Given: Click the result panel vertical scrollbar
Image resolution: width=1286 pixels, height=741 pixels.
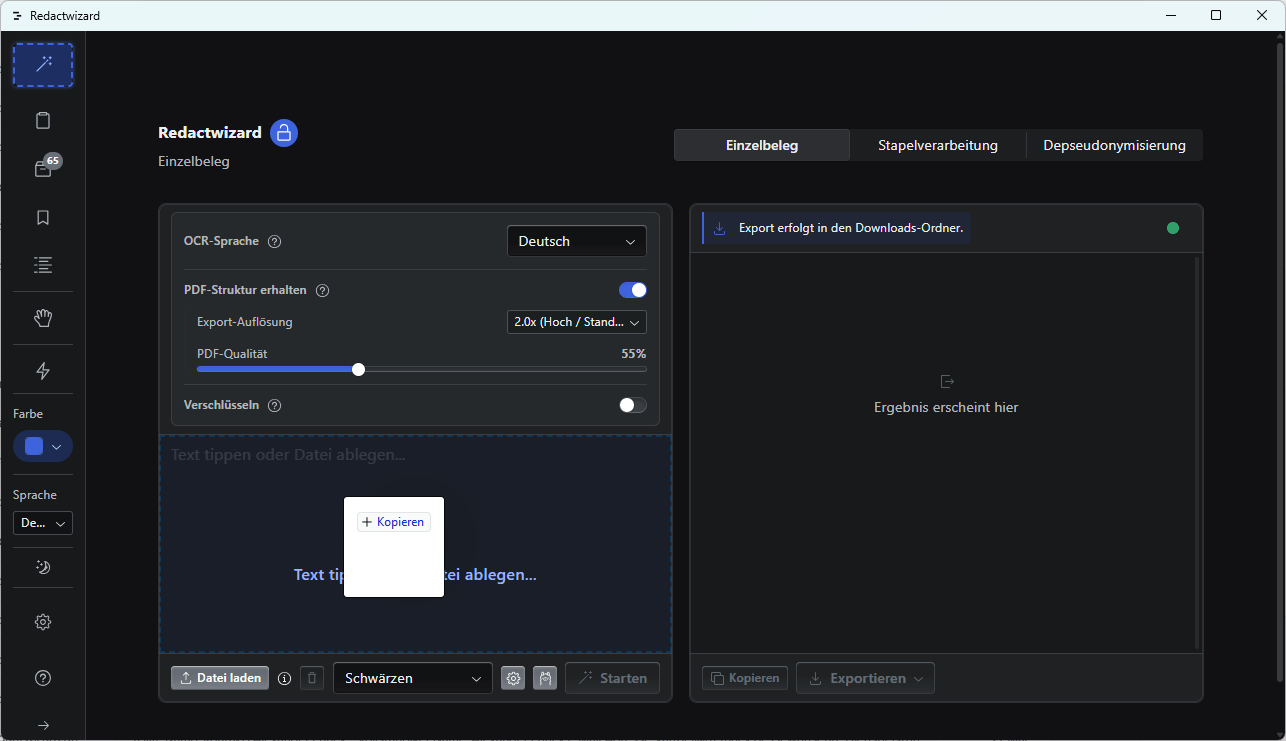Looking at the screenshot, I should tap(1196, 452).
